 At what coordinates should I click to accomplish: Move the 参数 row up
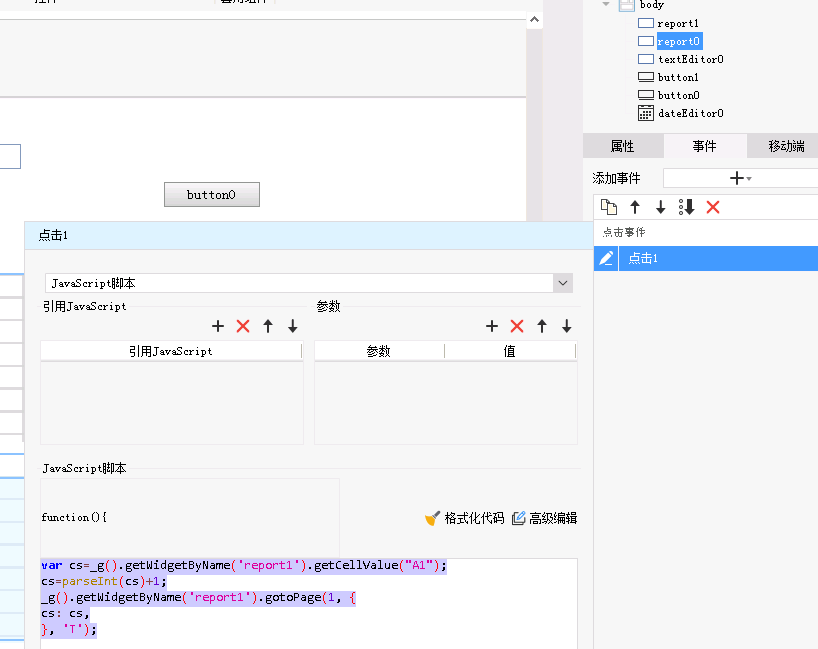(x=542, y=327)
